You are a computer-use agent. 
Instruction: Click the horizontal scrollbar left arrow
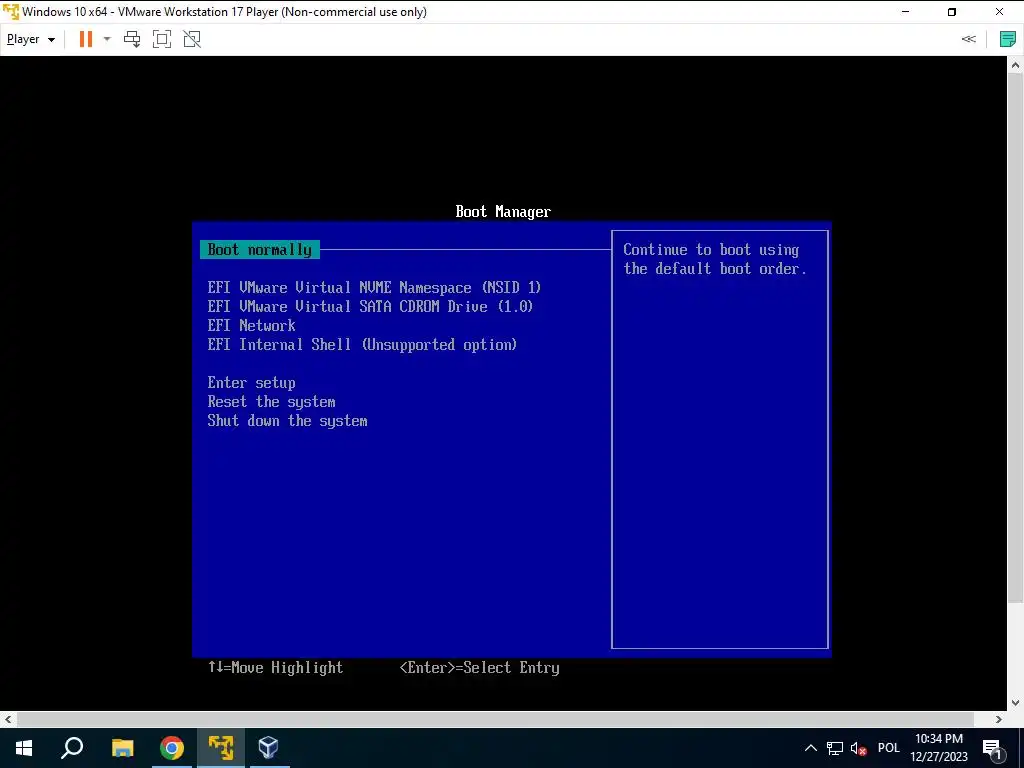pos(8,719)
